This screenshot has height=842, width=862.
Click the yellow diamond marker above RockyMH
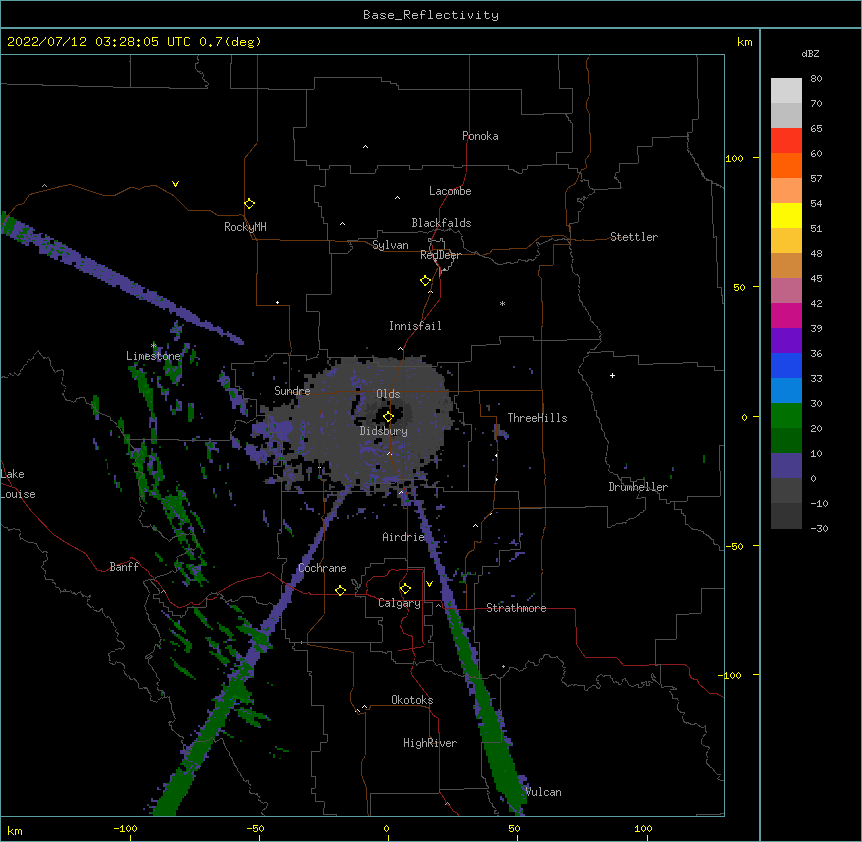[250, 204]
